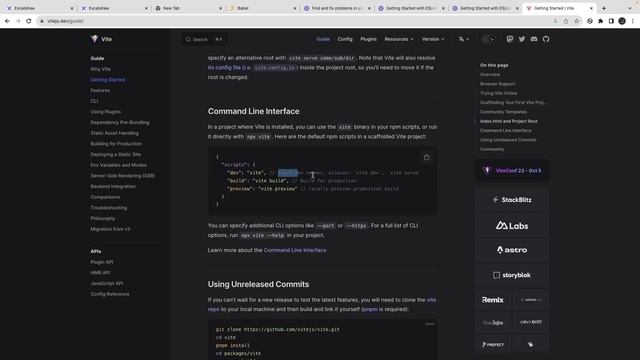Follow the Command Line Interface link

[x=295, y=250]
